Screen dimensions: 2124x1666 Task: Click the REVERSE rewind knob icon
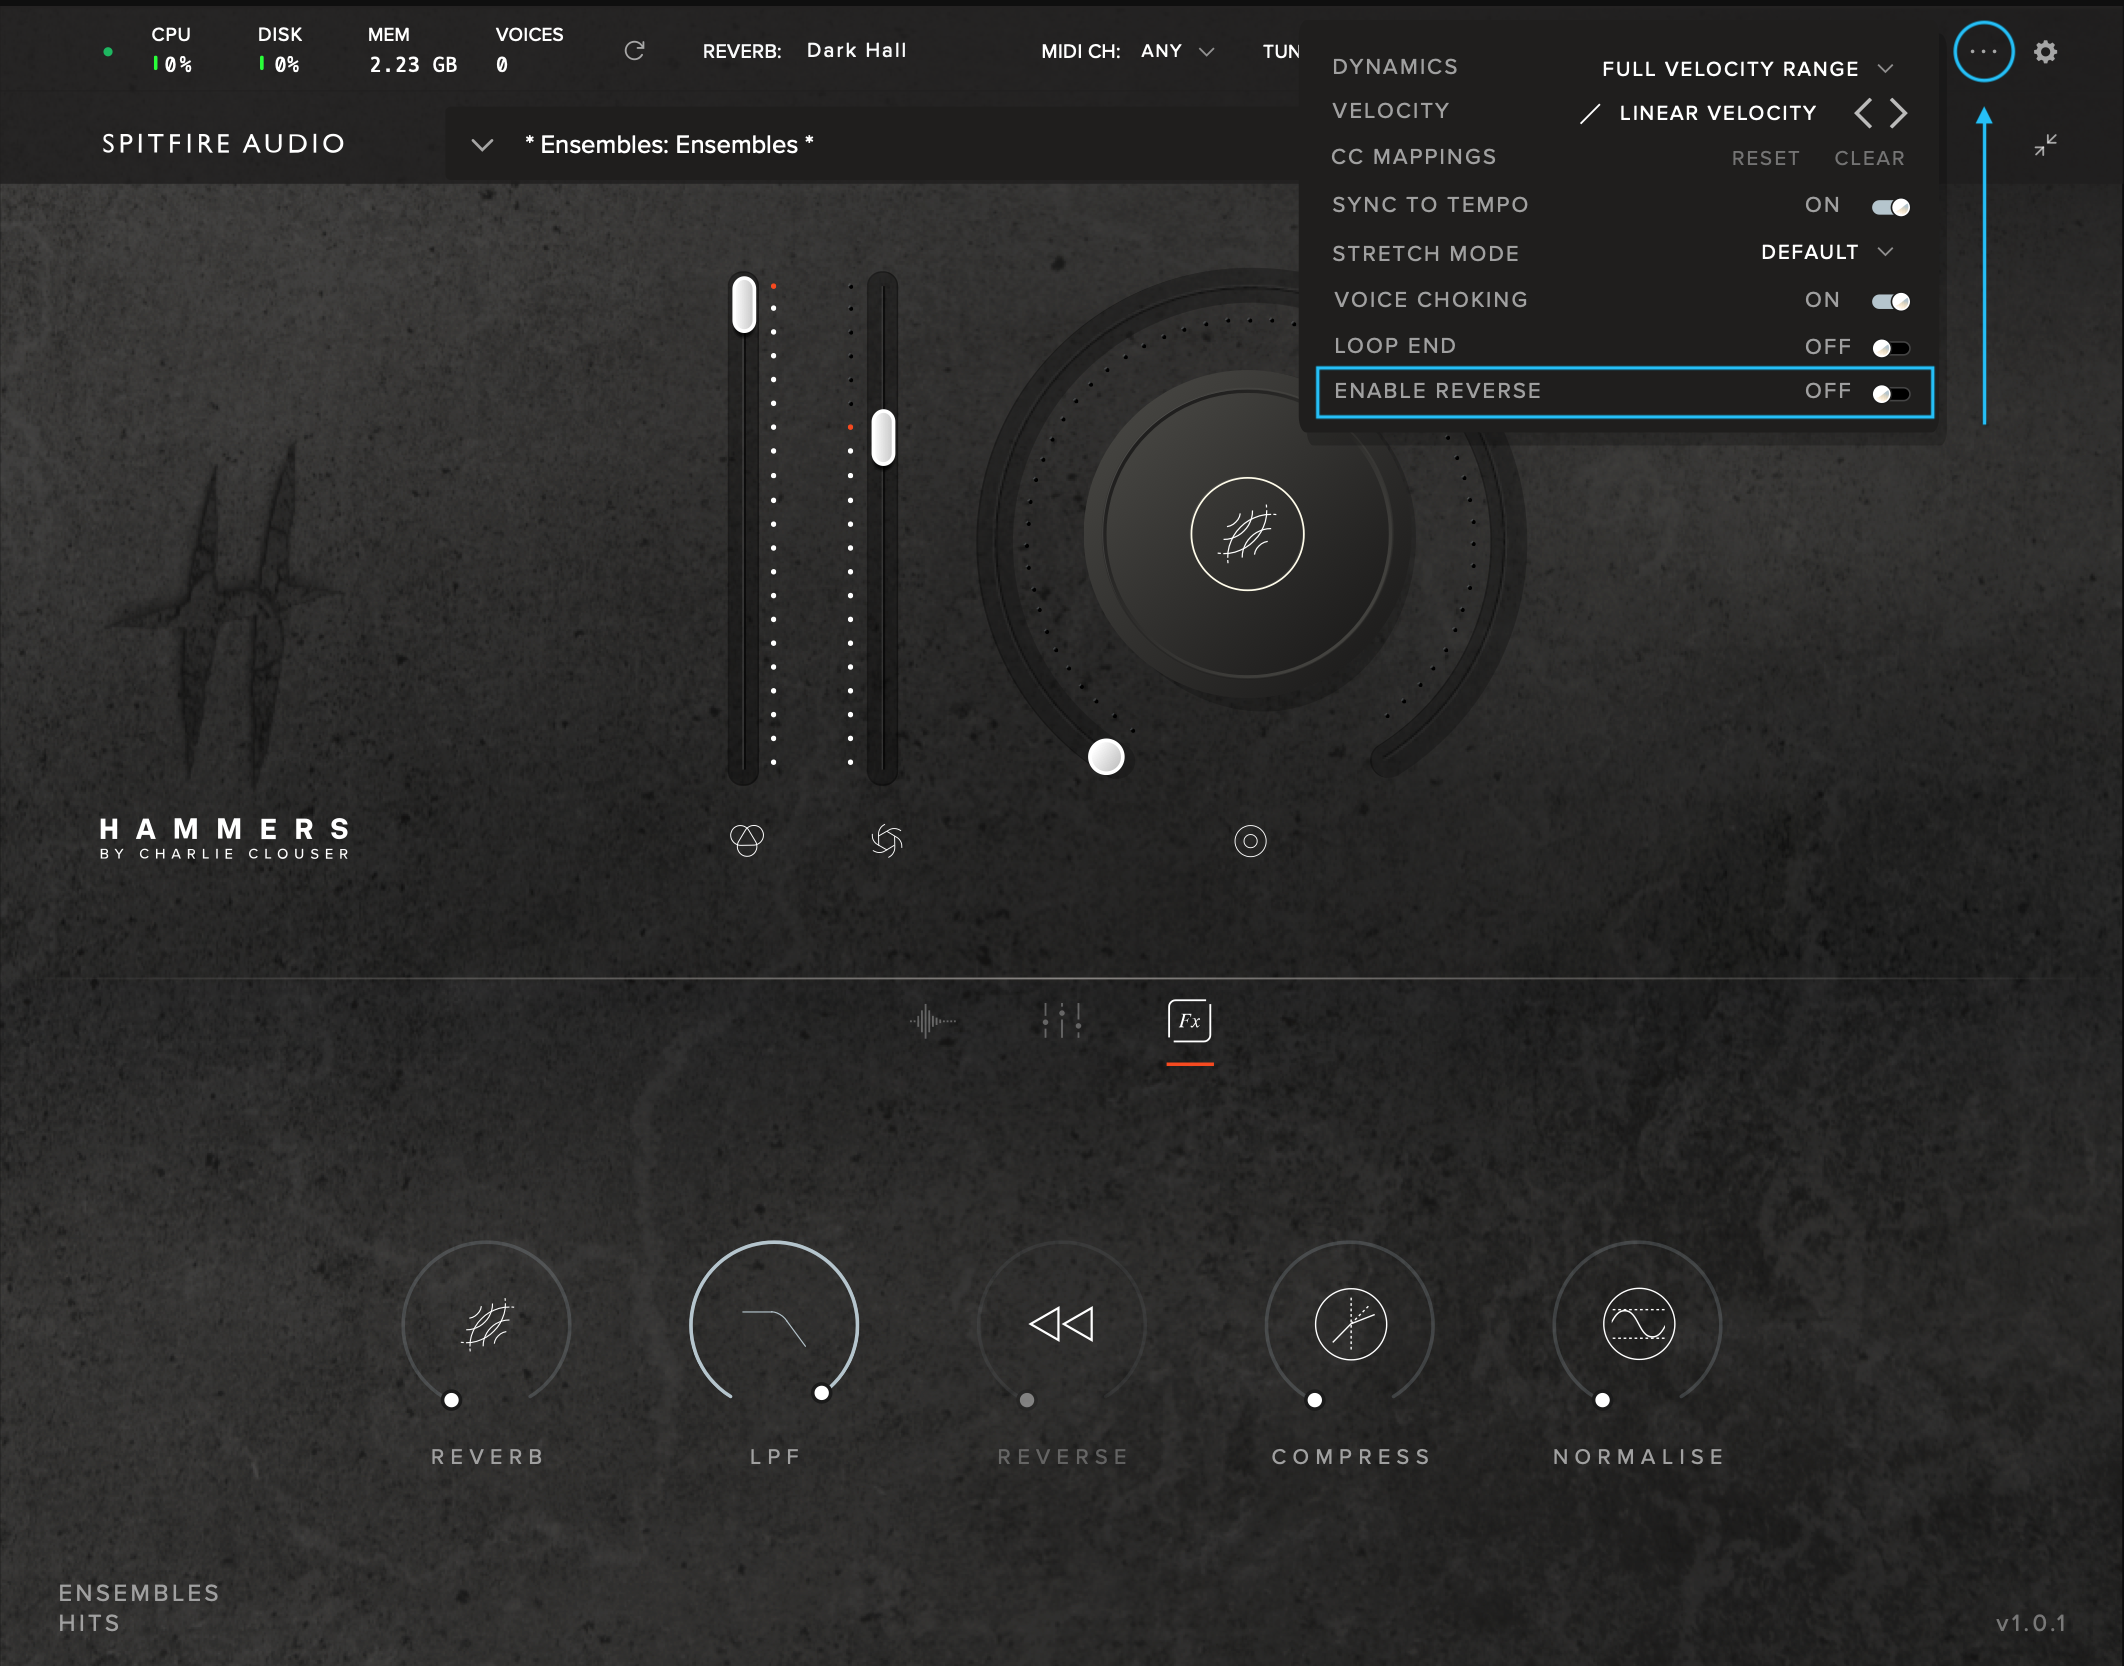[x=1061, y=1324]
